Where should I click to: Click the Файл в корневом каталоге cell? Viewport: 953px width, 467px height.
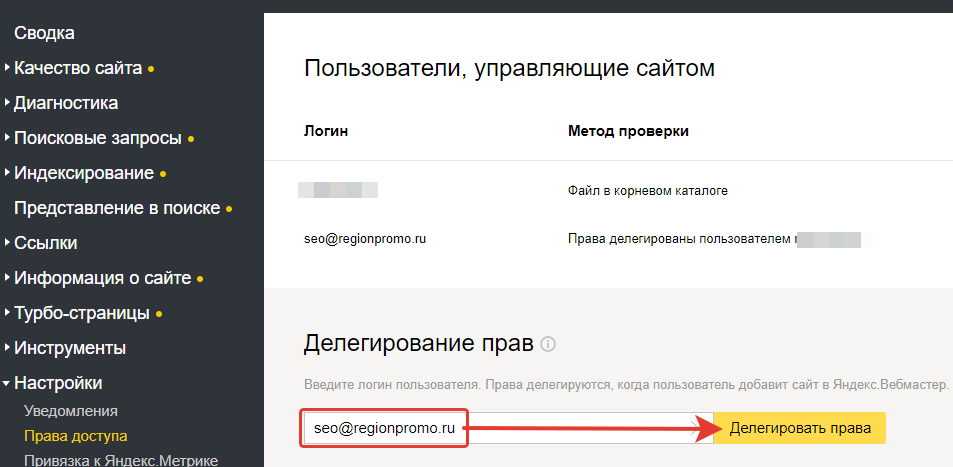tap(647, 191)
